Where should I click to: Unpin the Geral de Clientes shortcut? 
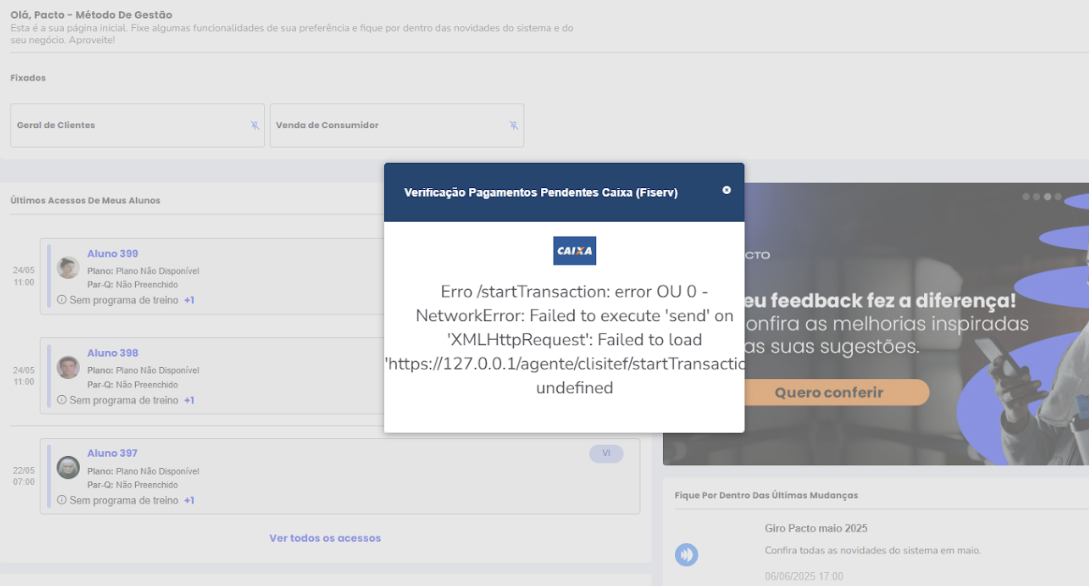[x=255, y=126]
